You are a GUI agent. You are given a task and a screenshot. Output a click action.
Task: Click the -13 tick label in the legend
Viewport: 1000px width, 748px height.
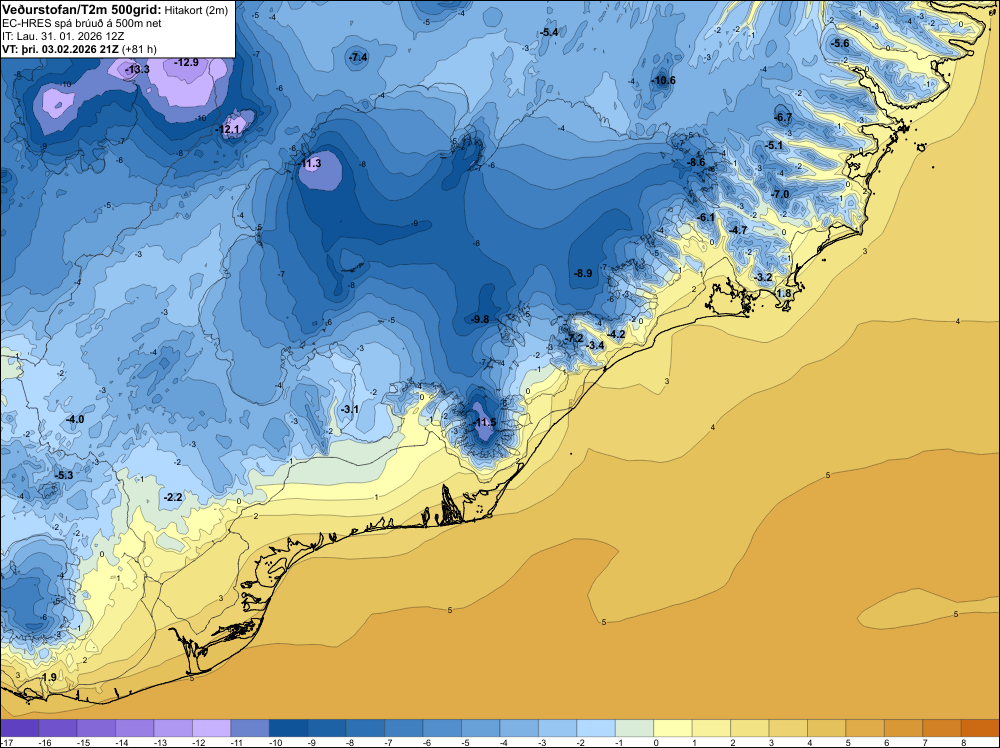(159, 742)
